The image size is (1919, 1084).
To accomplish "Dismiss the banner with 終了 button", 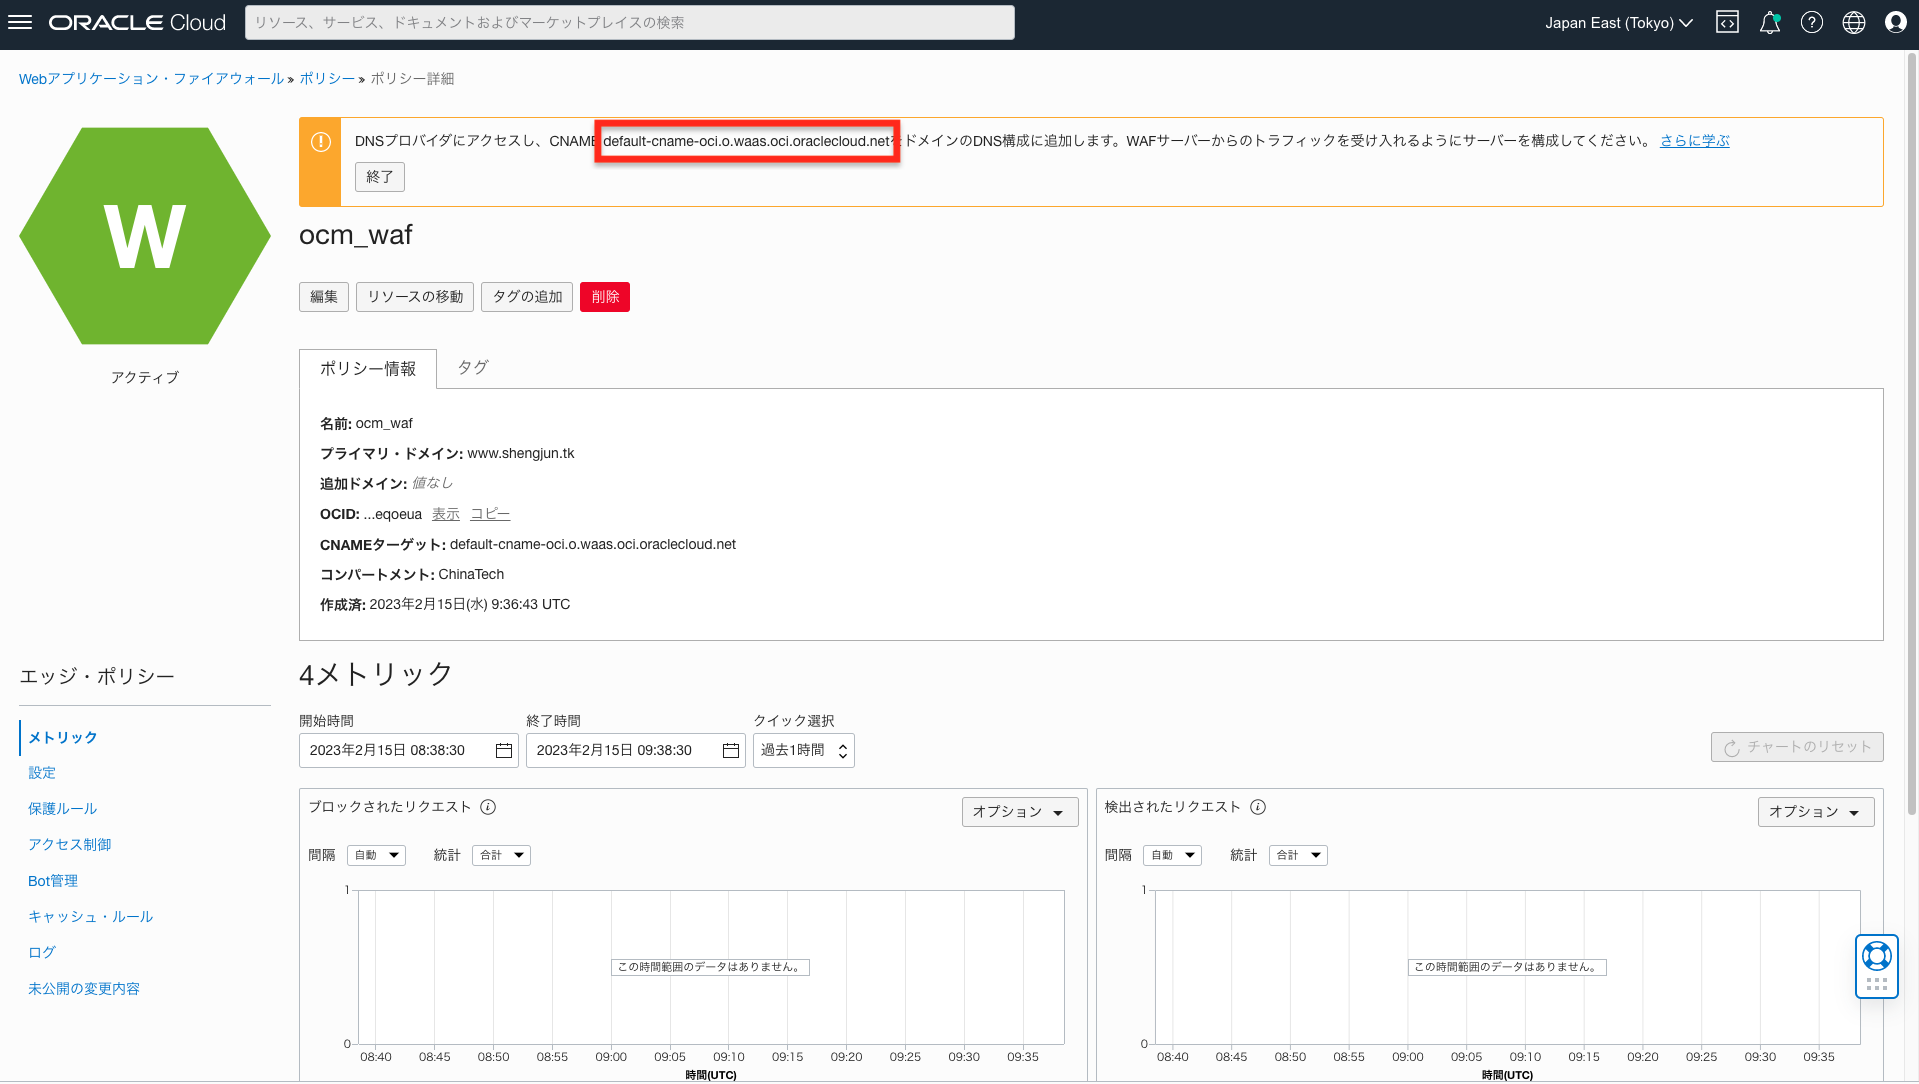I will coord(380,177).
